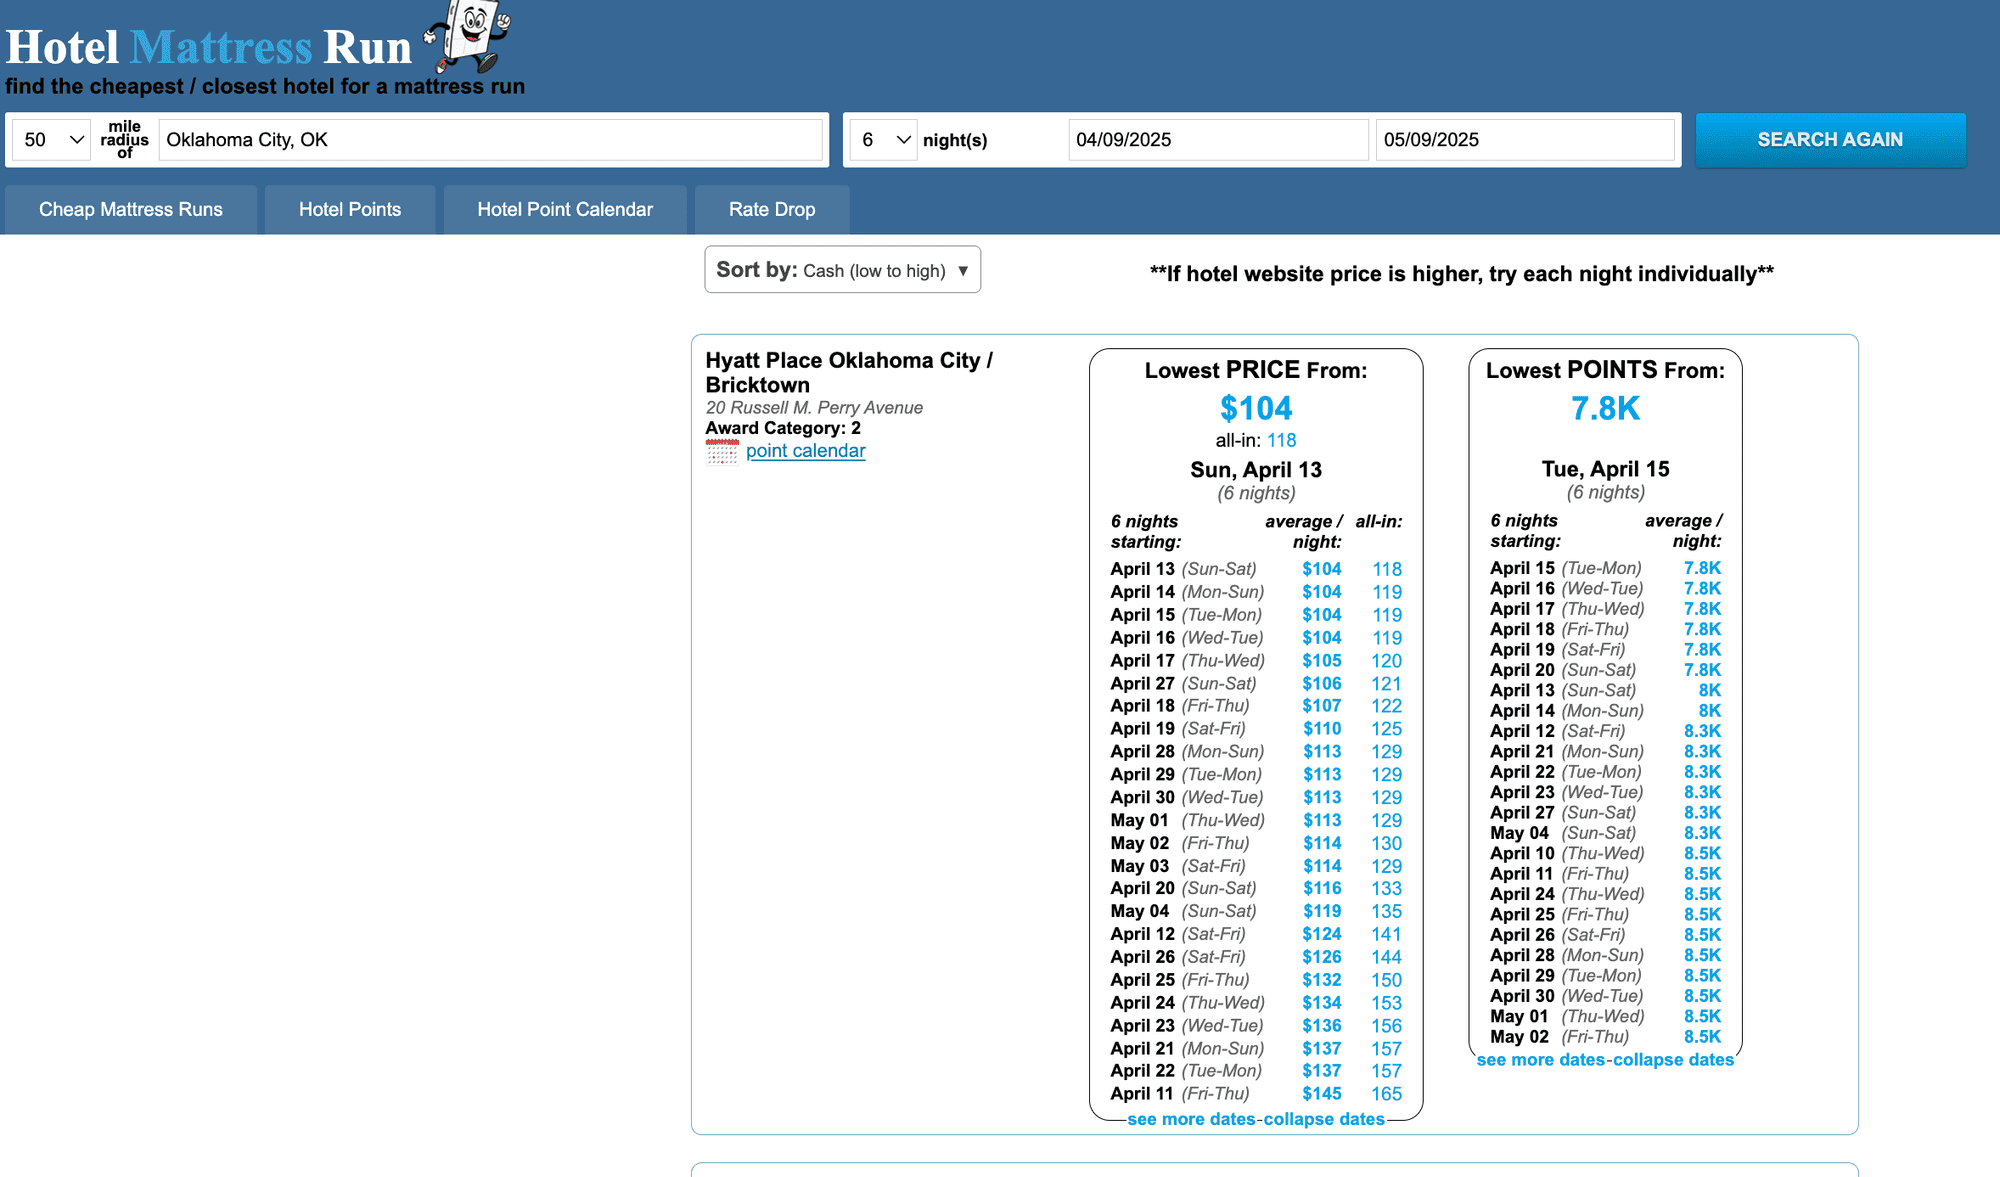Click the start date field 04/09/2025
Image resolution: width=2000 pixels, height=1177 pixels.
pos(1218,140)
